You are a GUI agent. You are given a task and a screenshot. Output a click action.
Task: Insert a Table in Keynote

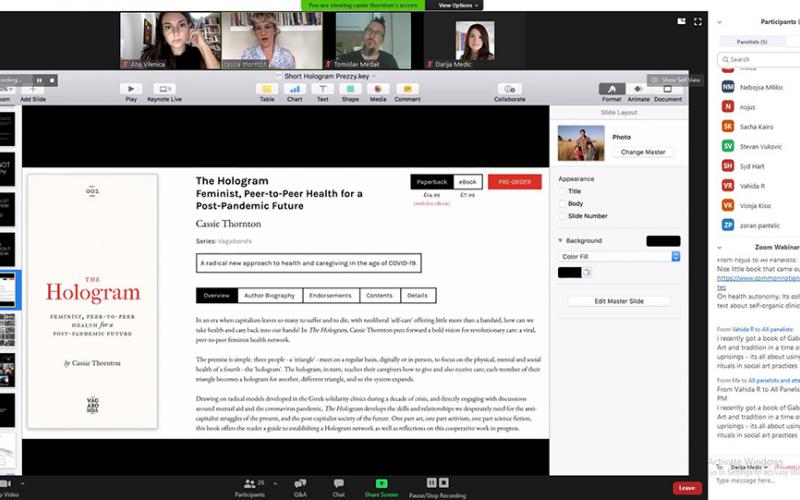(267, 89)
